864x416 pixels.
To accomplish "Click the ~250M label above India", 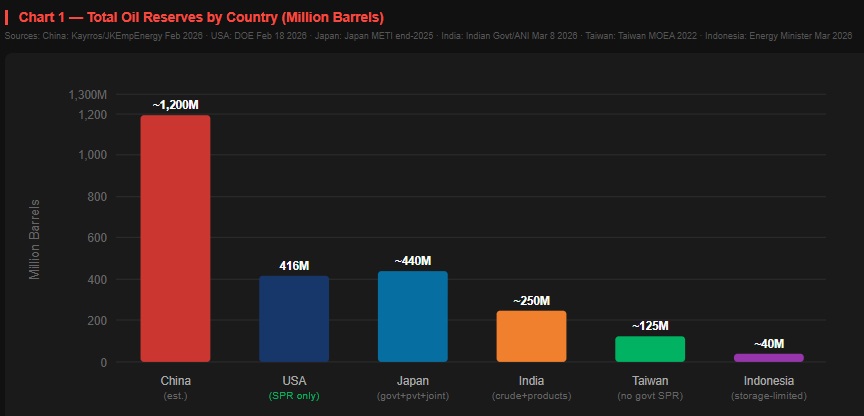I will coord(531,301).
